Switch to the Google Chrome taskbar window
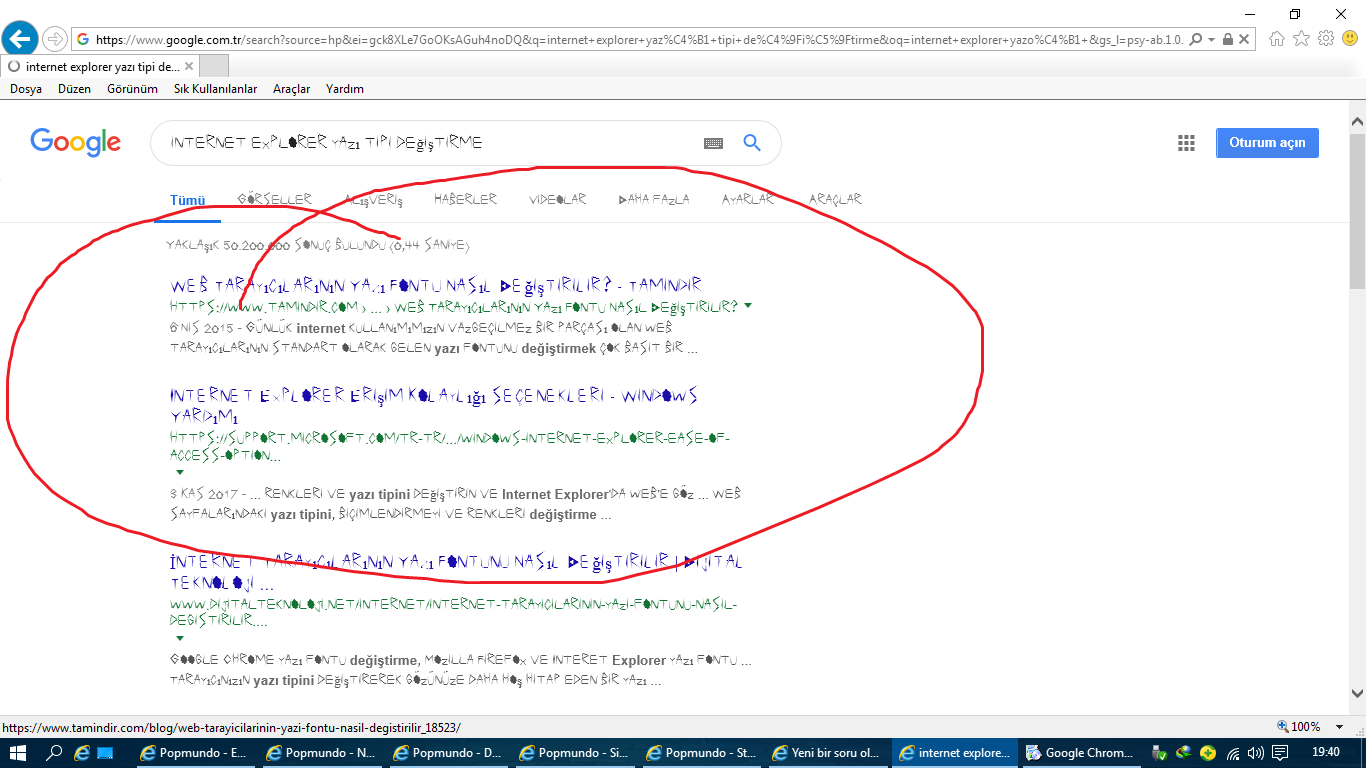Image resolution: width=1366 pixels, height=768 pixels. click(1079, 753)
